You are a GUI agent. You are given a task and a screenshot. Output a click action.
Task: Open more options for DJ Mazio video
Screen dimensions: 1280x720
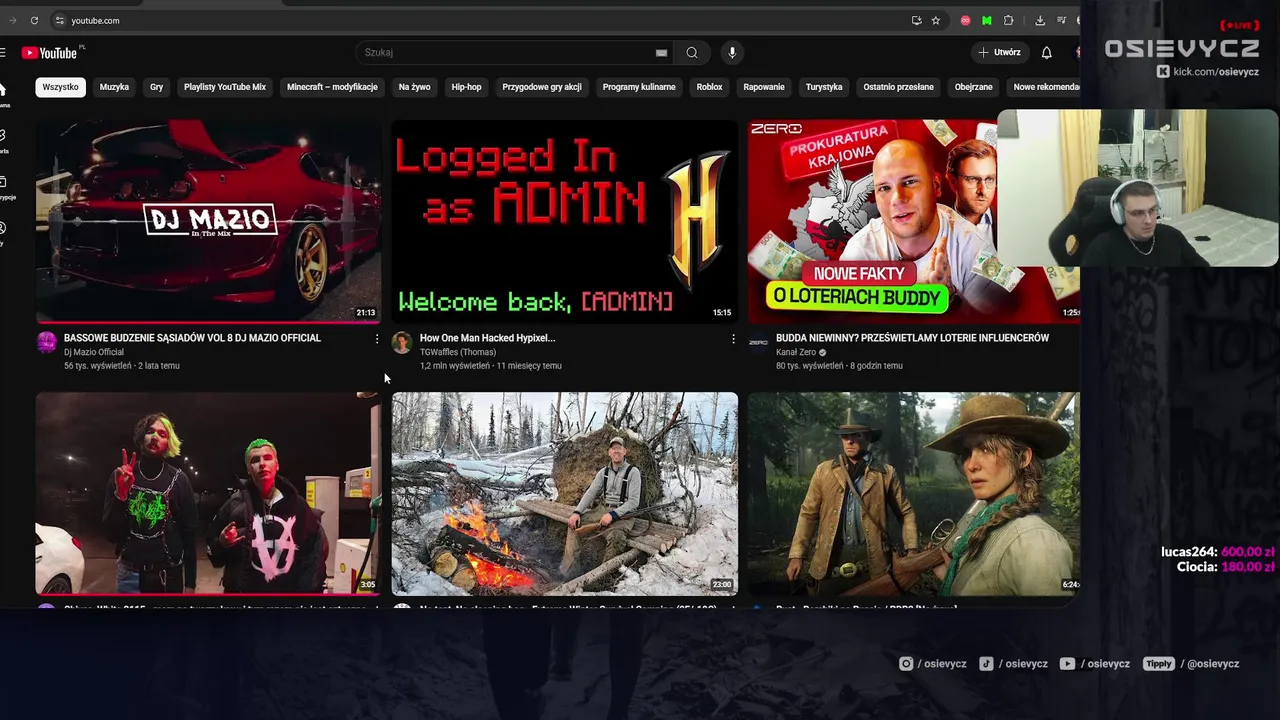click(x=377, y=339)
